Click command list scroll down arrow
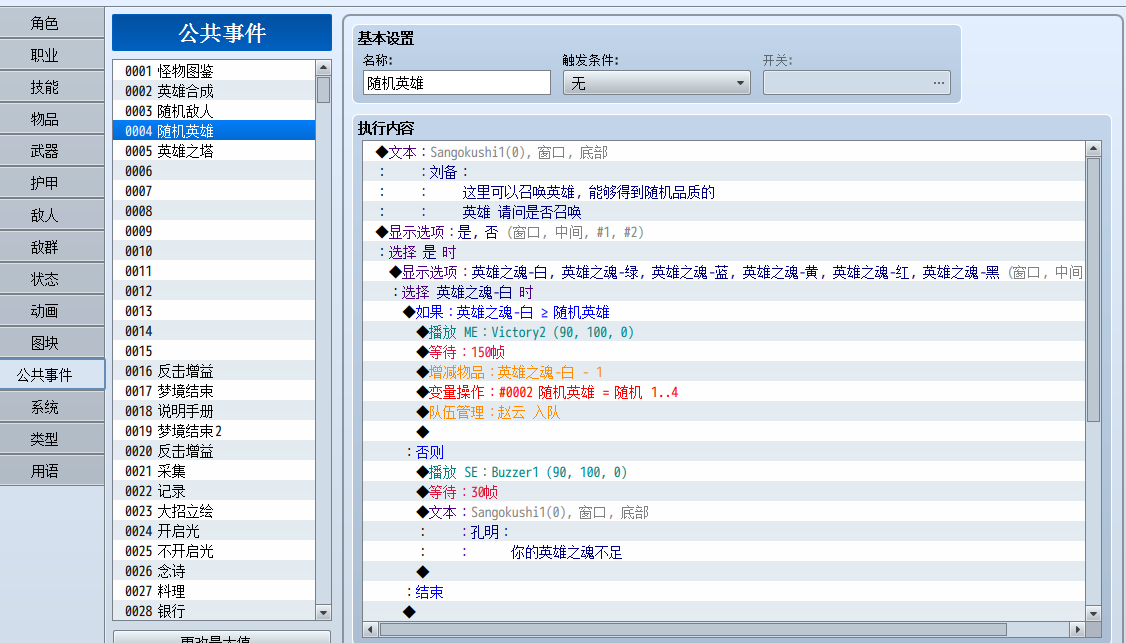 1093,614
